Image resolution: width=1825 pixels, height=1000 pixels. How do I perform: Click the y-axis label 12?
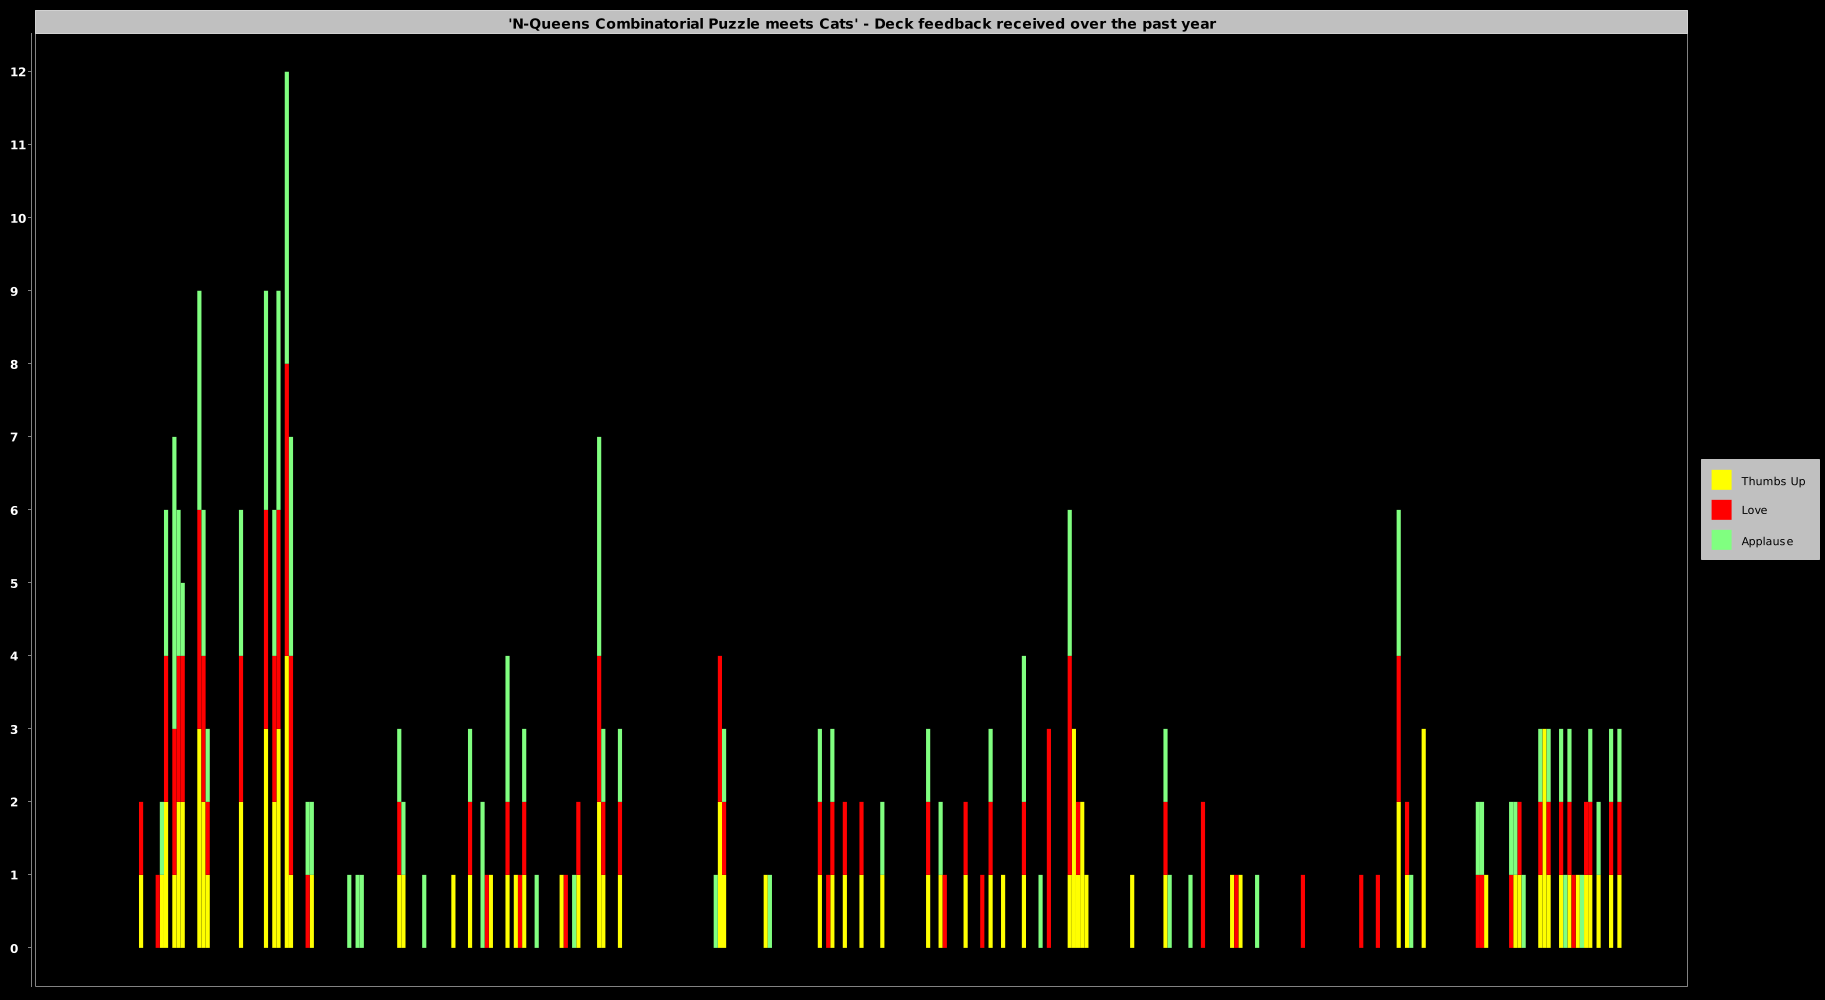(17, 72)
